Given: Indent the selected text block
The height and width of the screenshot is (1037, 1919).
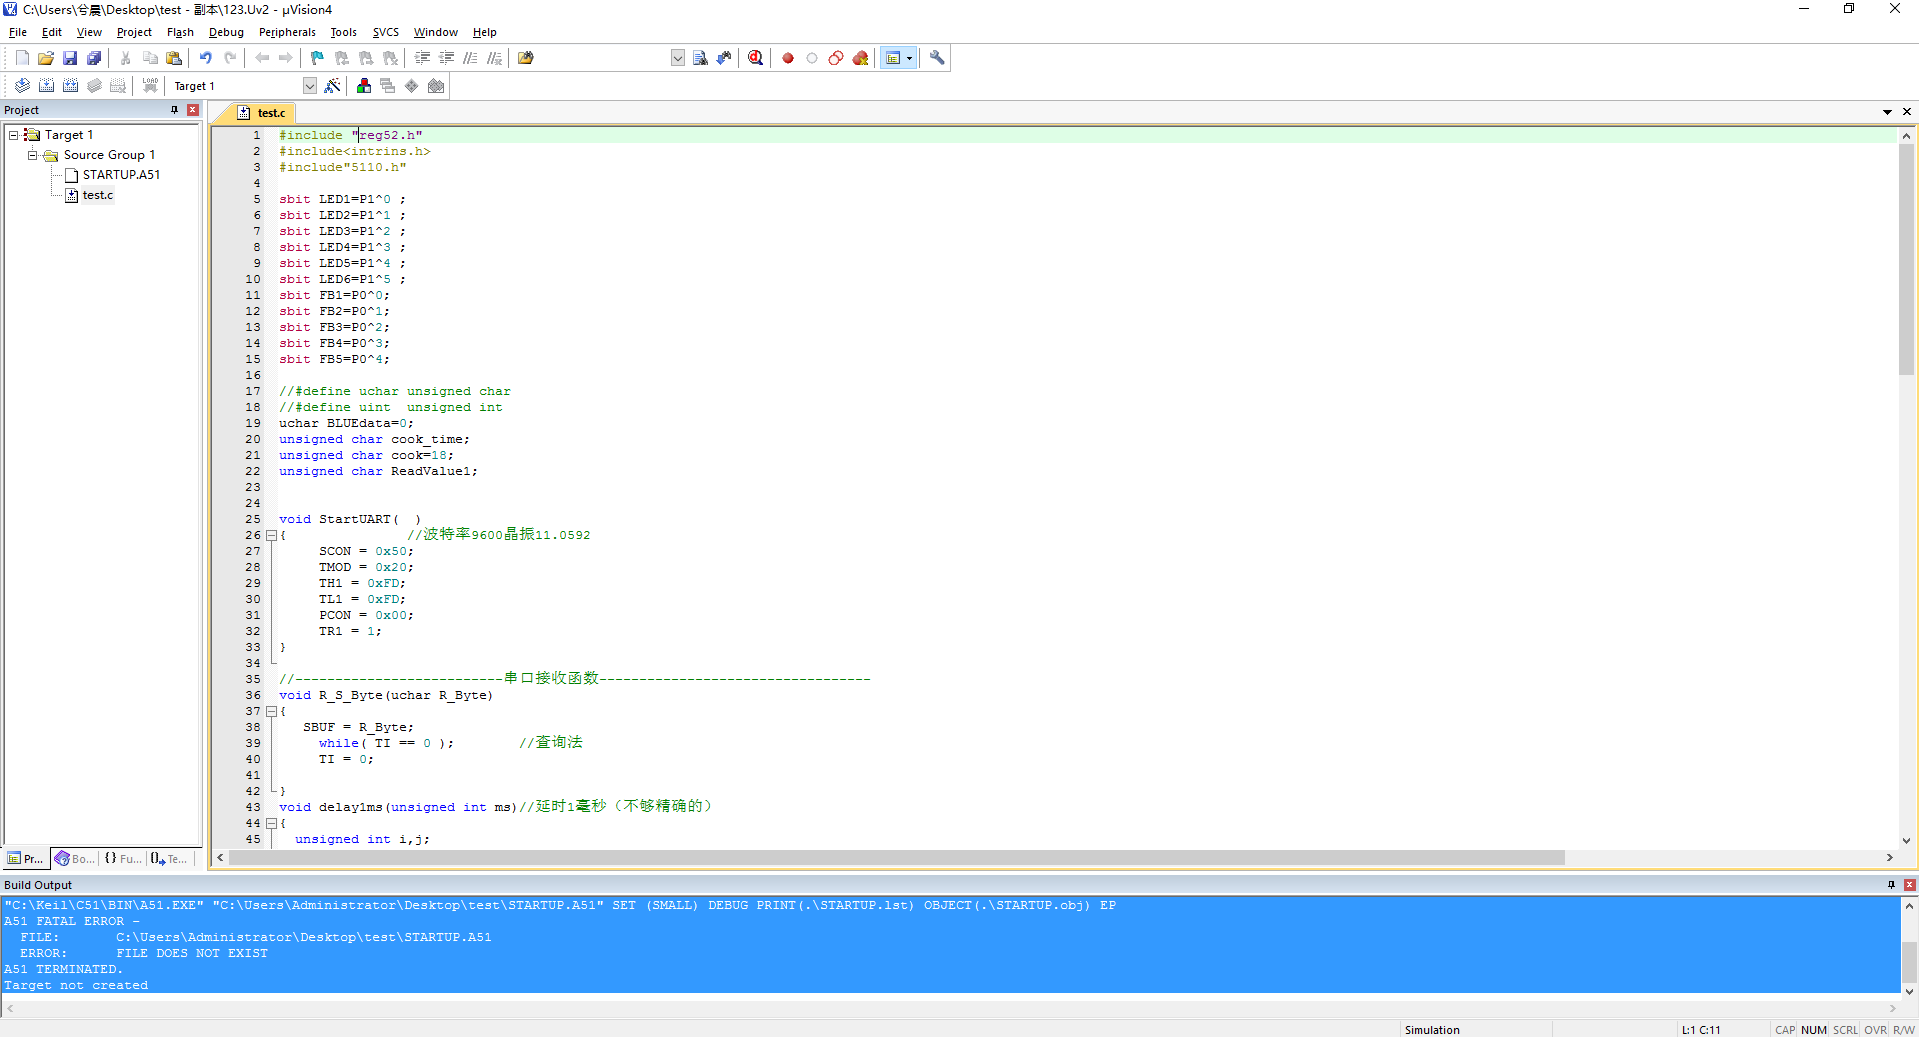Looking at the screenshot, I should pyautogui.click(x=422, y=58).
